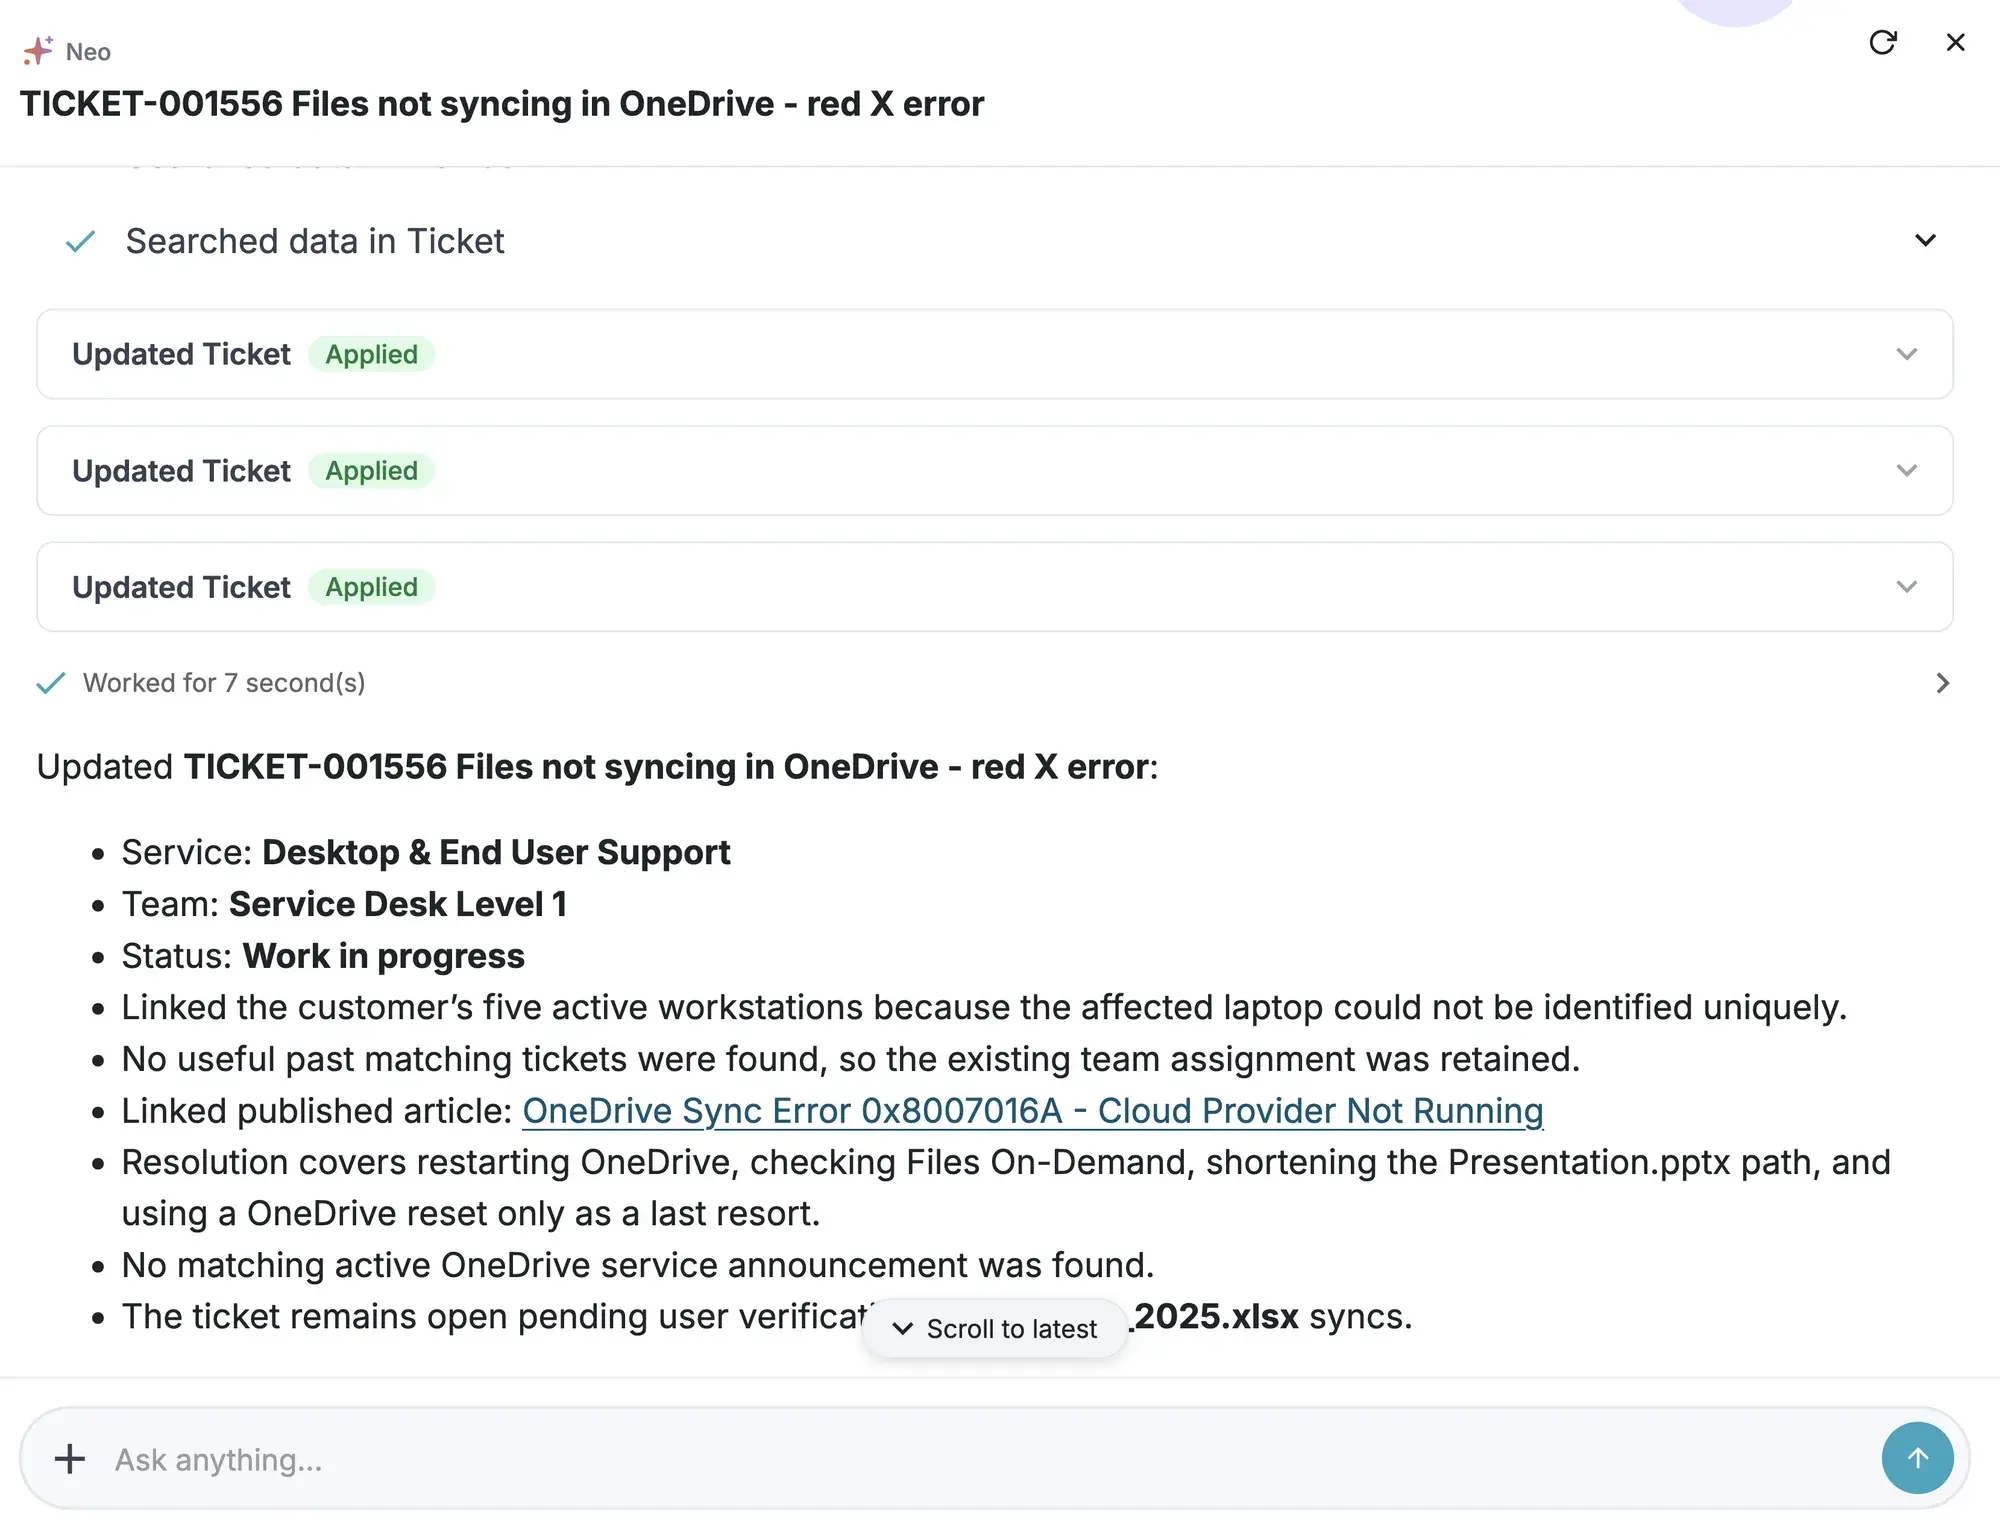The image size is (2000, 1520).
Task: Click the plus attachment icon
Action: [70, 1459]
